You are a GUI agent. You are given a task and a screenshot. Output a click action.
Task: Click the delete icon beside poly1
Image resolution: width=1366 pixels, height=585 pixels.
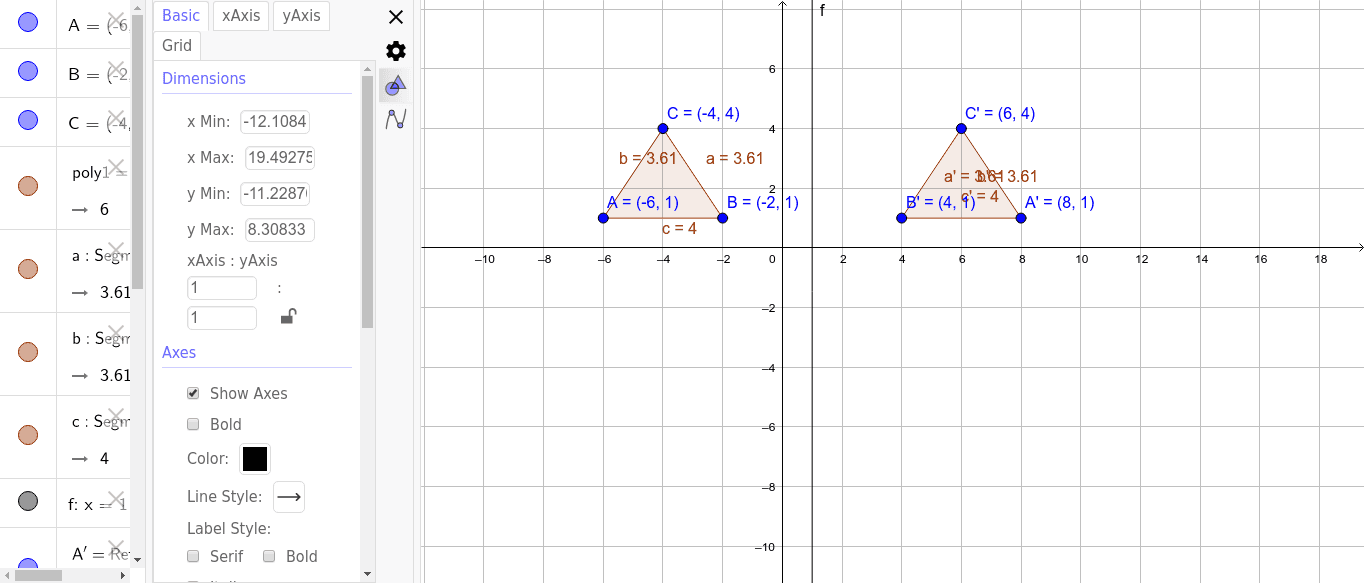click(115, 165)
